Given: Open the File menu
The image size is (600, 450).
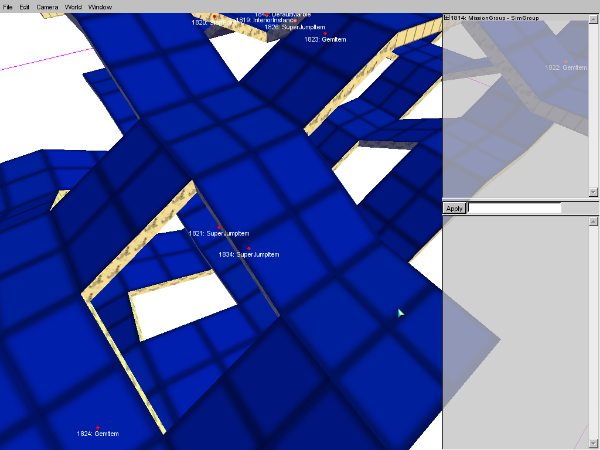Looking at the screenshot, I should (x=8, y=6).
